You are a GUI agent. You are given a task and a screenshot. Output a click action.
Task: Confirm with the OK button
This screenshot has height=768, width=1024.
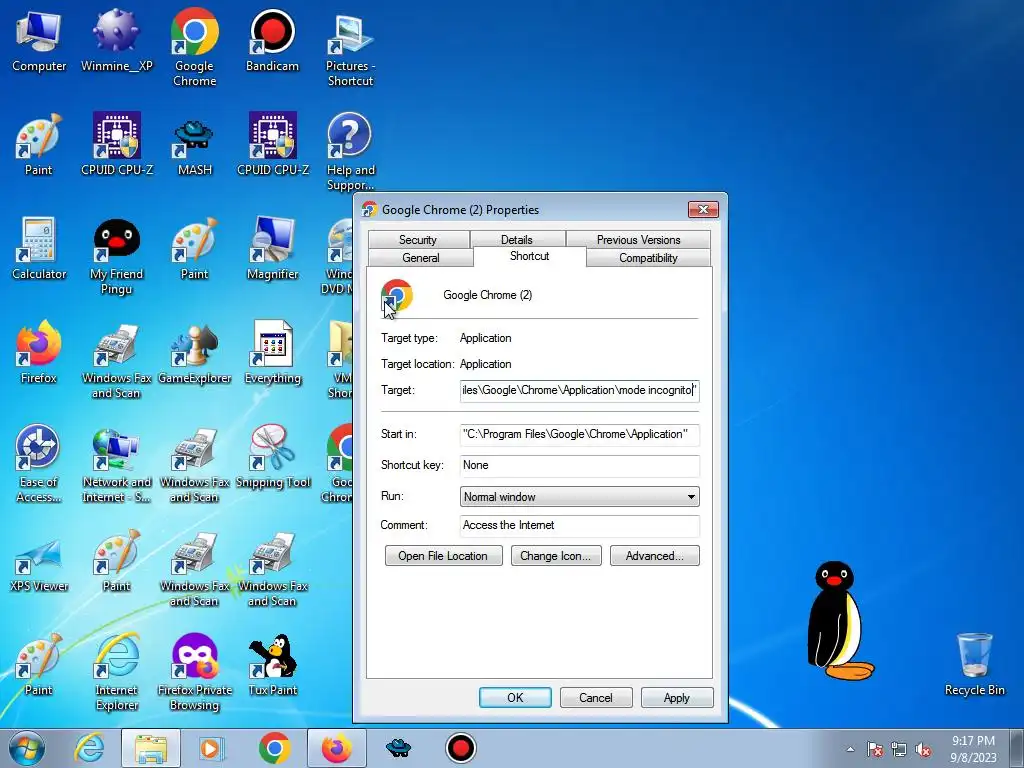(x=515, y=697)
